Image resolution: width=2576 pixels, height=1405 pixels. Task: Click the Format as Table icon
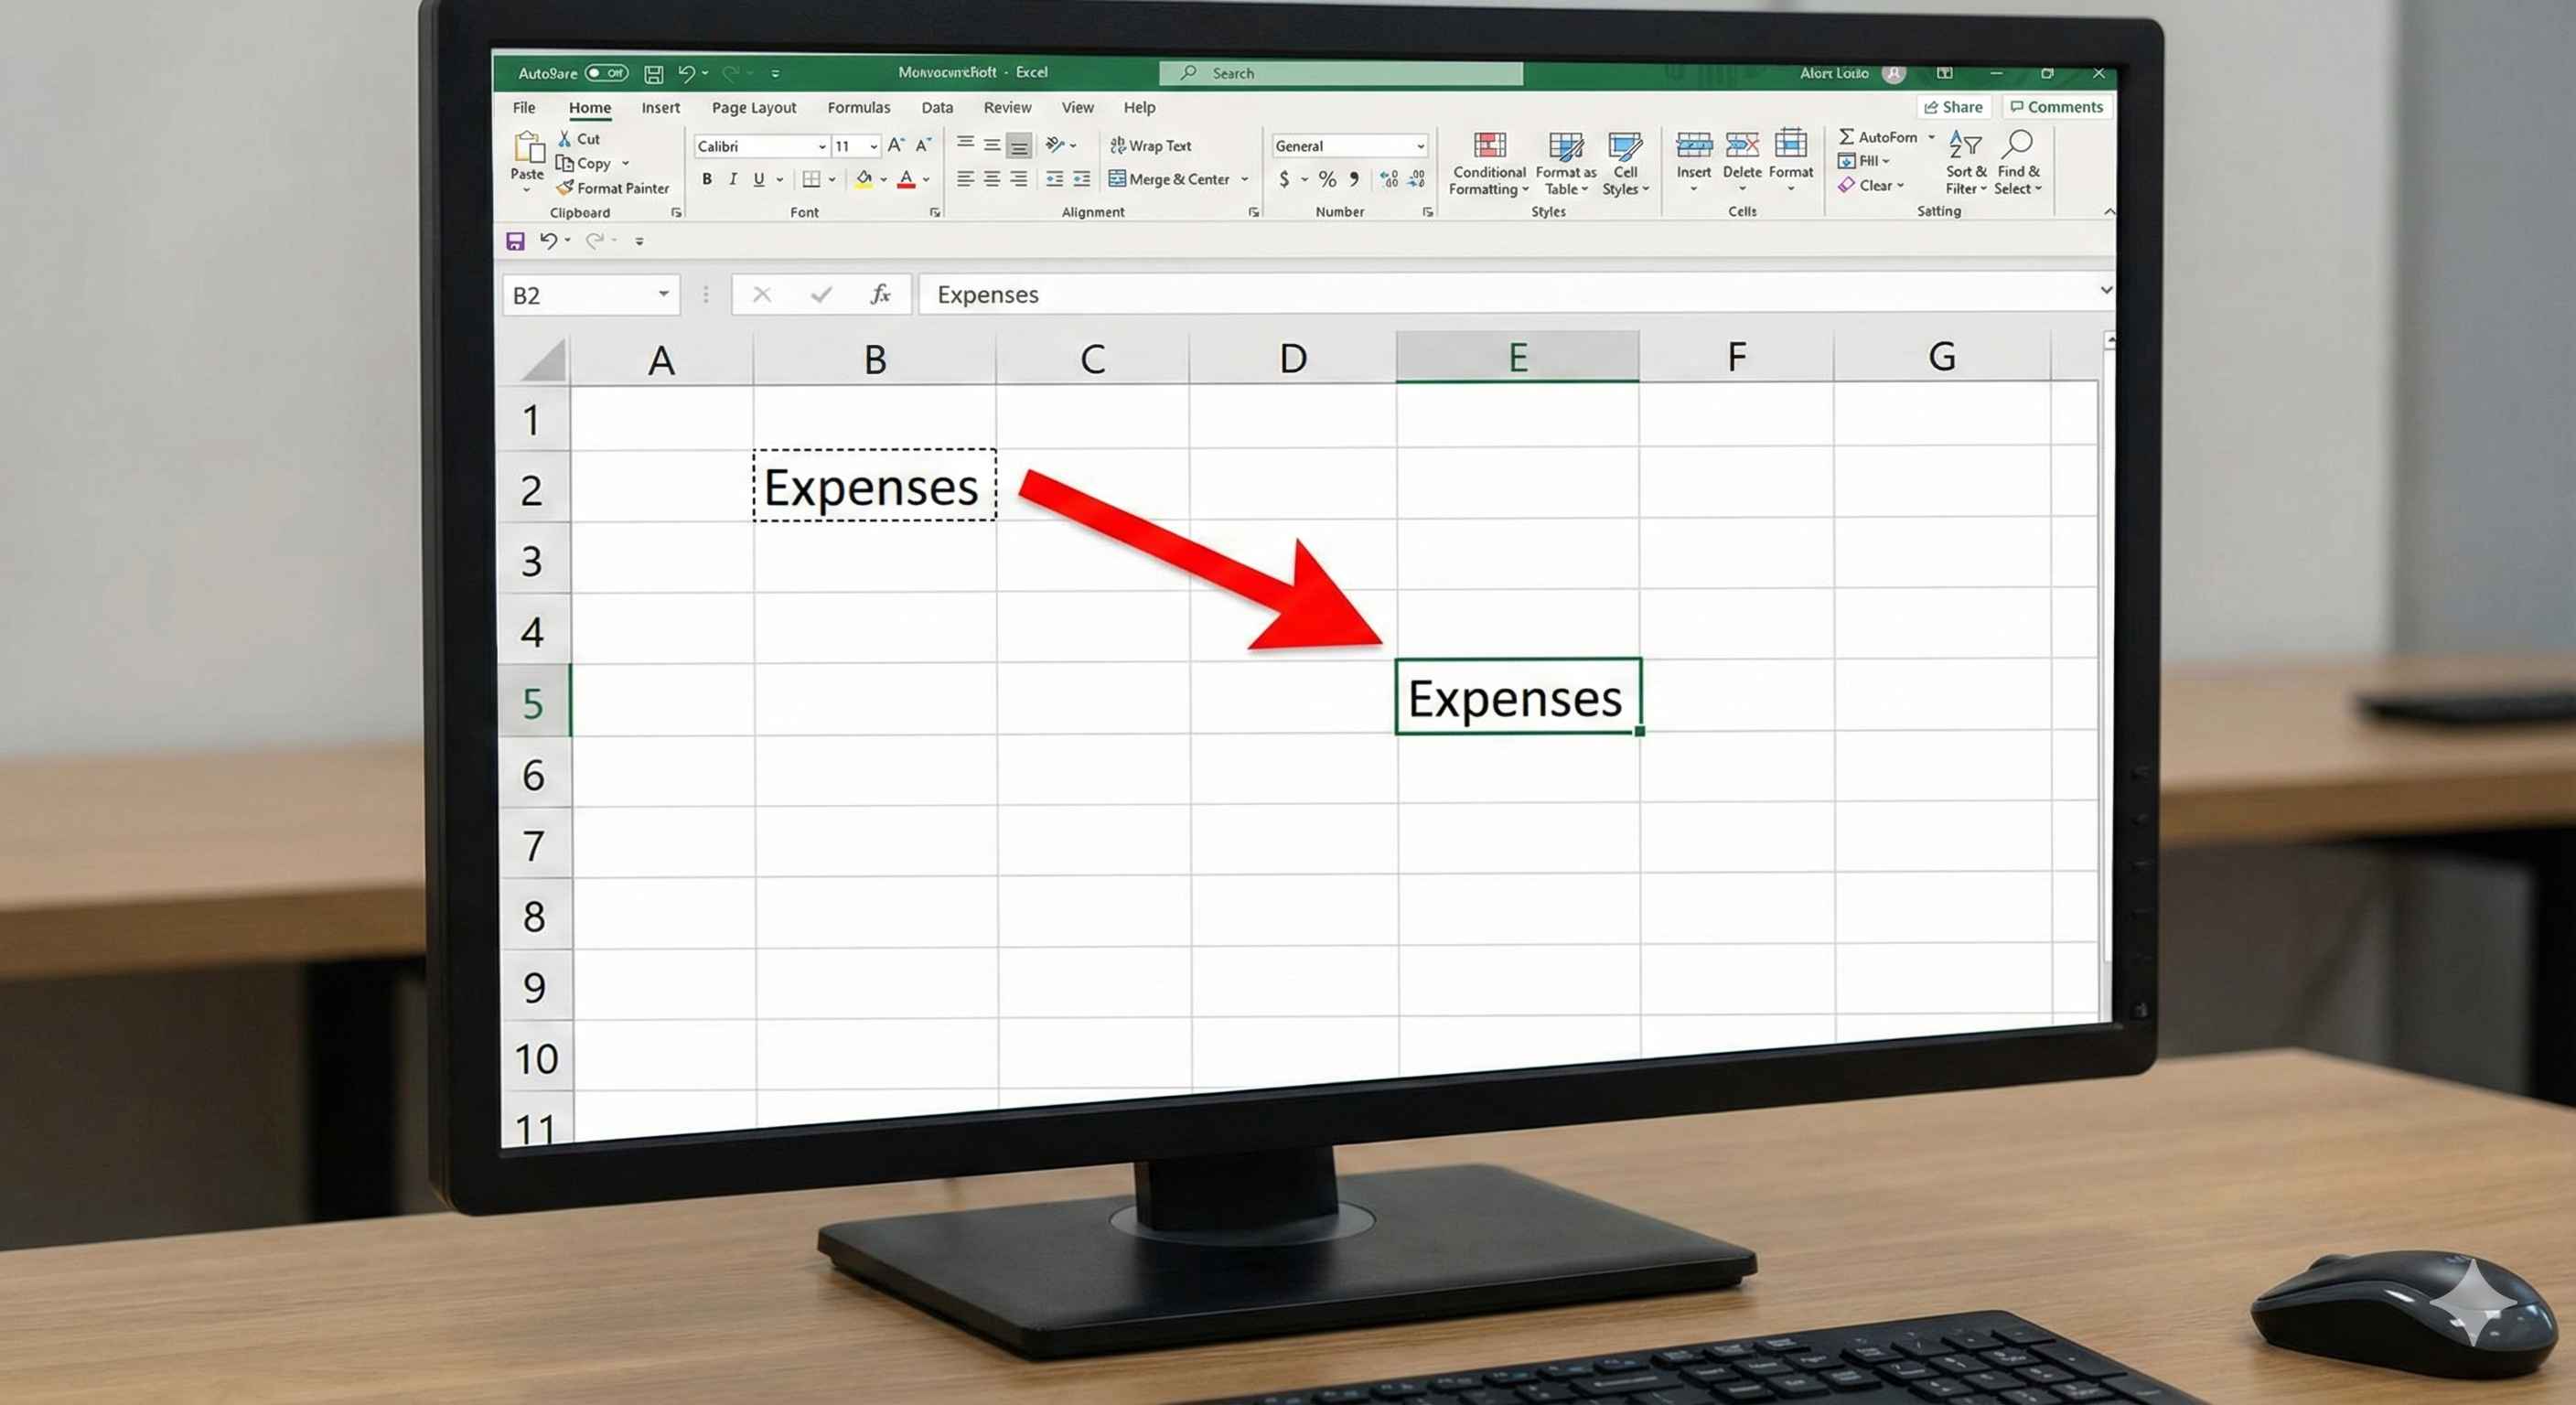(x=1565, y=147)
